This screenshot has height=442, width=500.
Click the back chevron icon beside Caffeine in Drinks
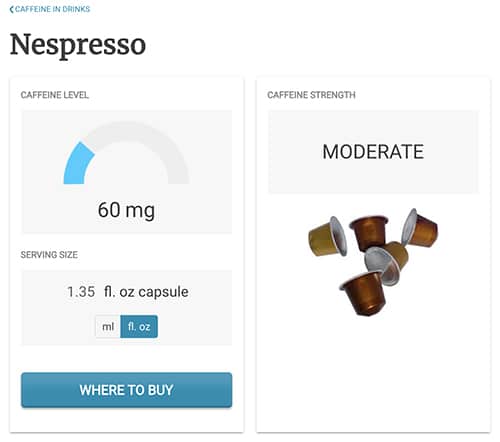click(x=12, y=9)
